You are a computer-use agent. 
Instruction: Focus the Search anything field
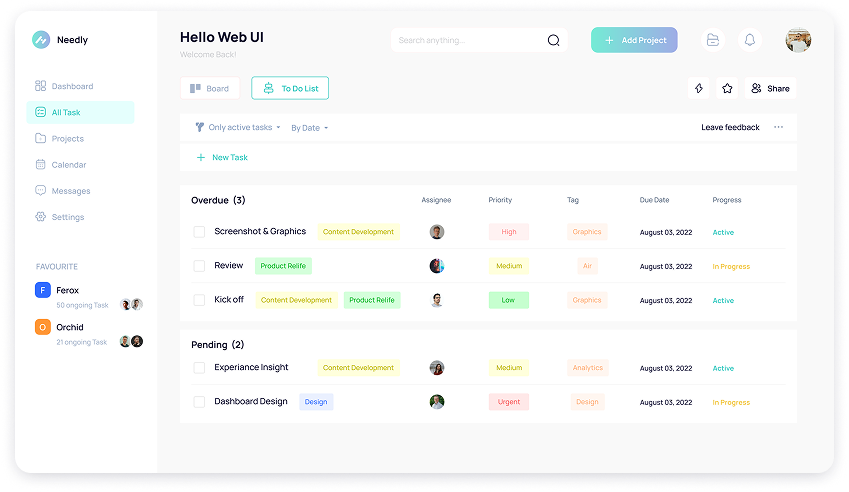pos(479,40)
